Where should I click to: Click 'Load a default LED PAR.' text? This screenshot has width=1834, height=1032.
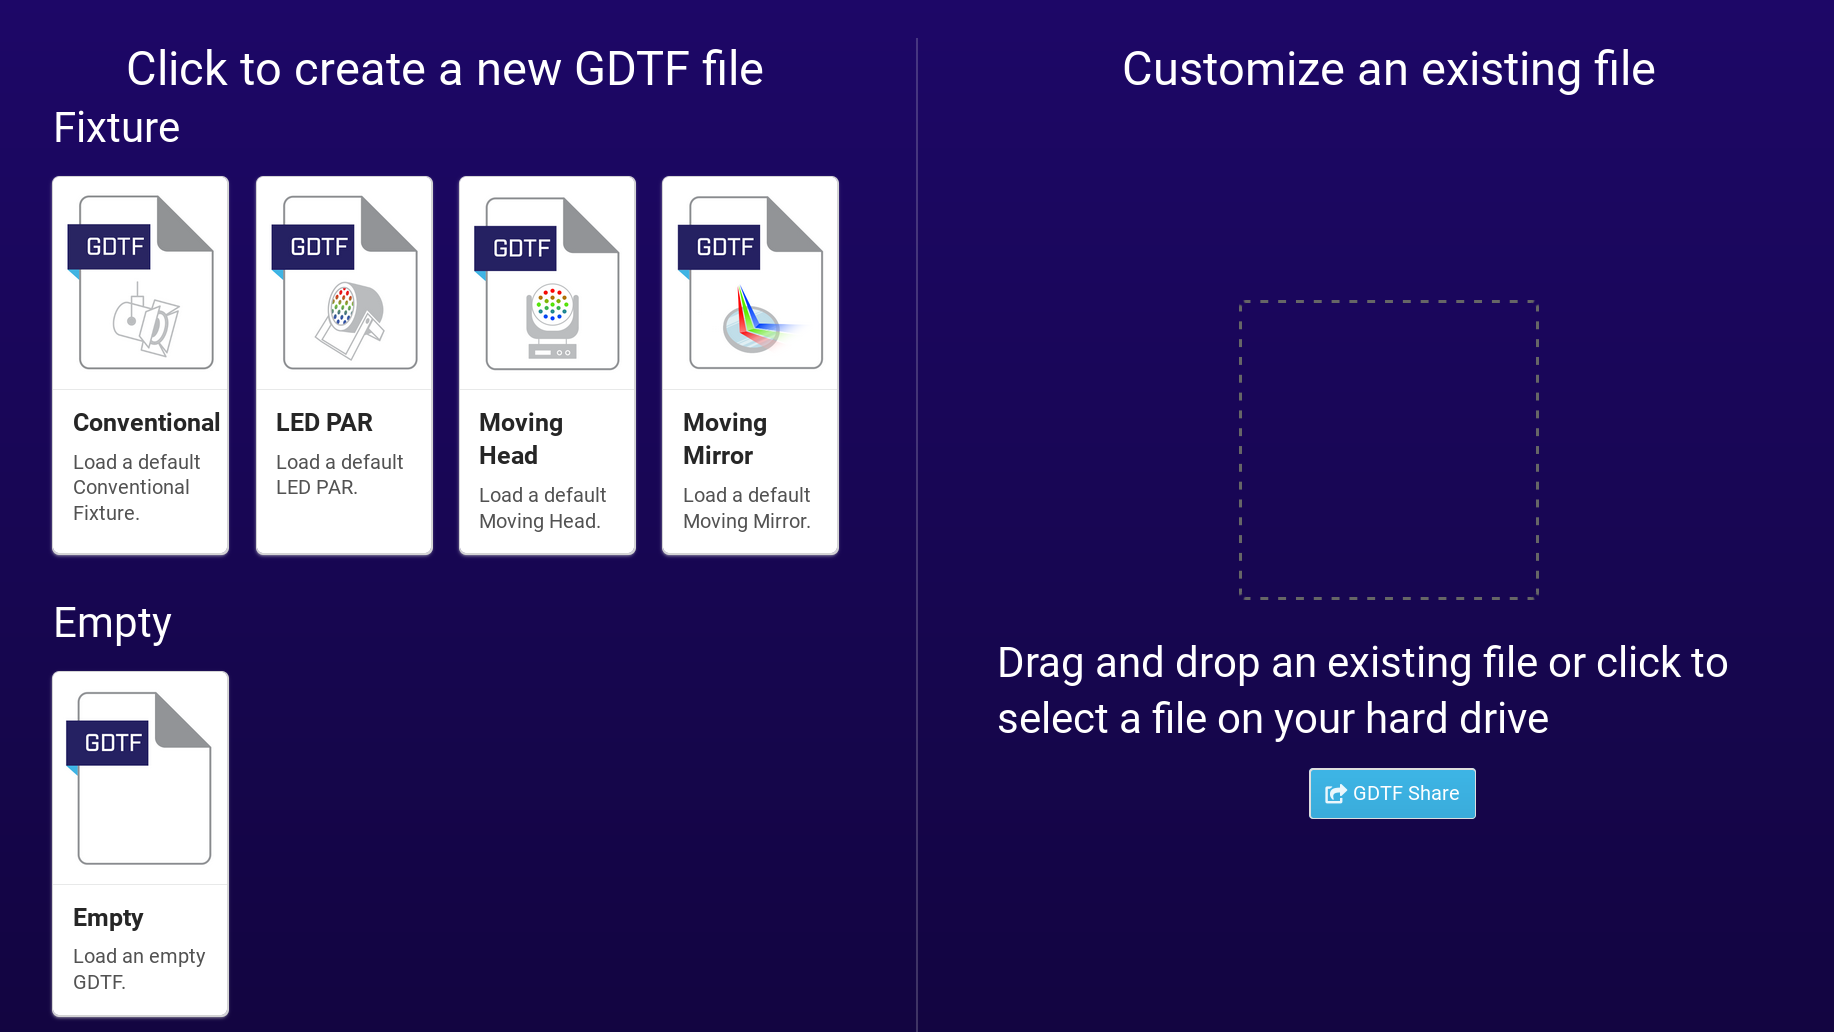(339, 475)
